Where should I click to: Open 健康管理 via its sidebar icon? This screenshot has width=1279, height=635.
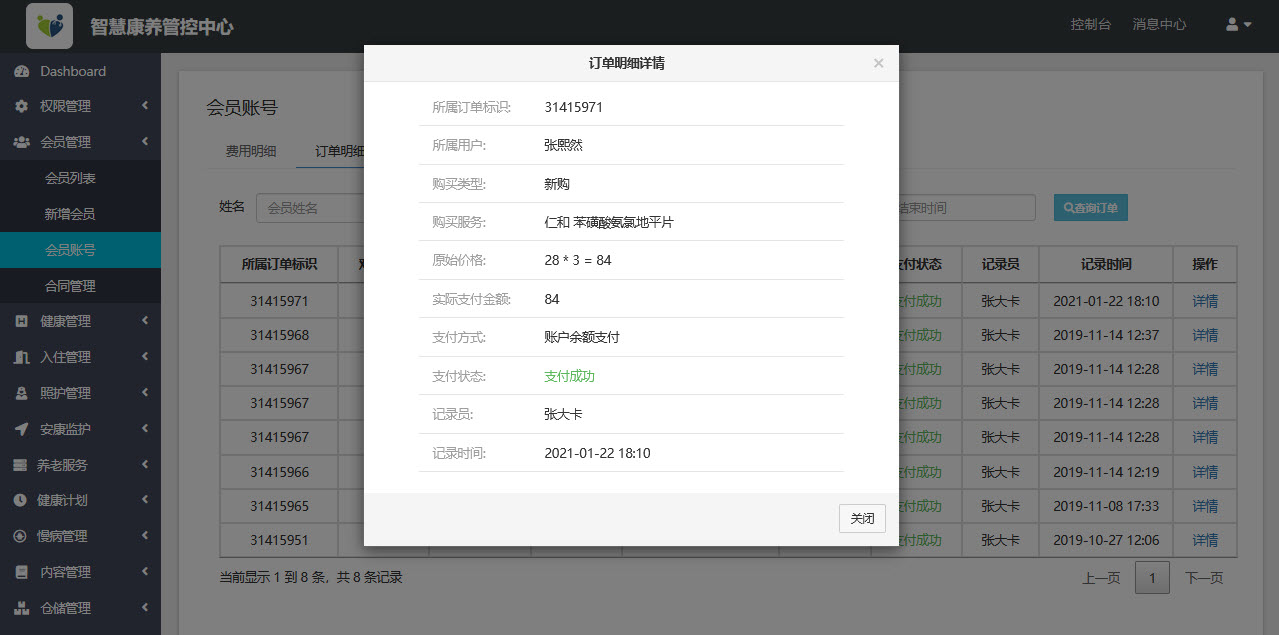pos(22,320)
